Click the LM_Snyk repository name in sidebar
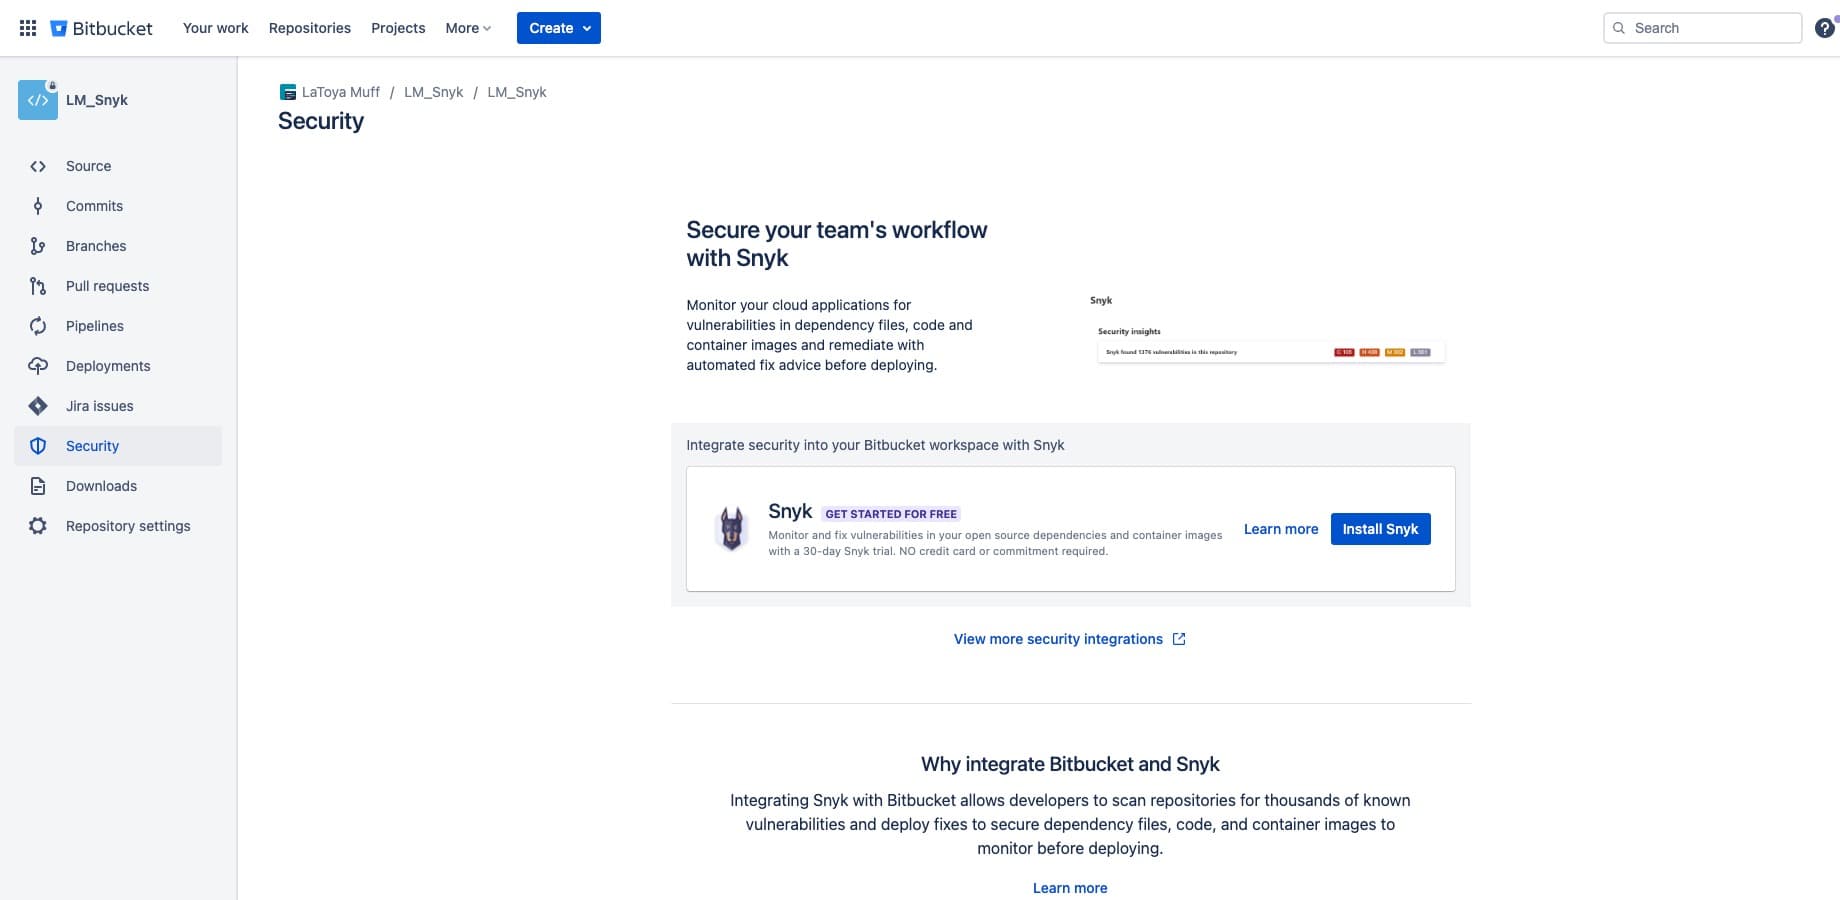Viewport: 1840px width, 900px height. [97, 100]
